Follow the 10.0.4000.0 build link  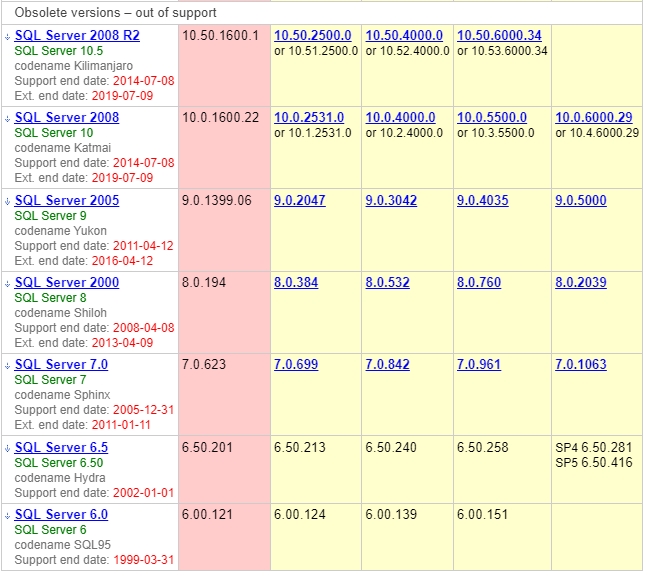point(400,118)
